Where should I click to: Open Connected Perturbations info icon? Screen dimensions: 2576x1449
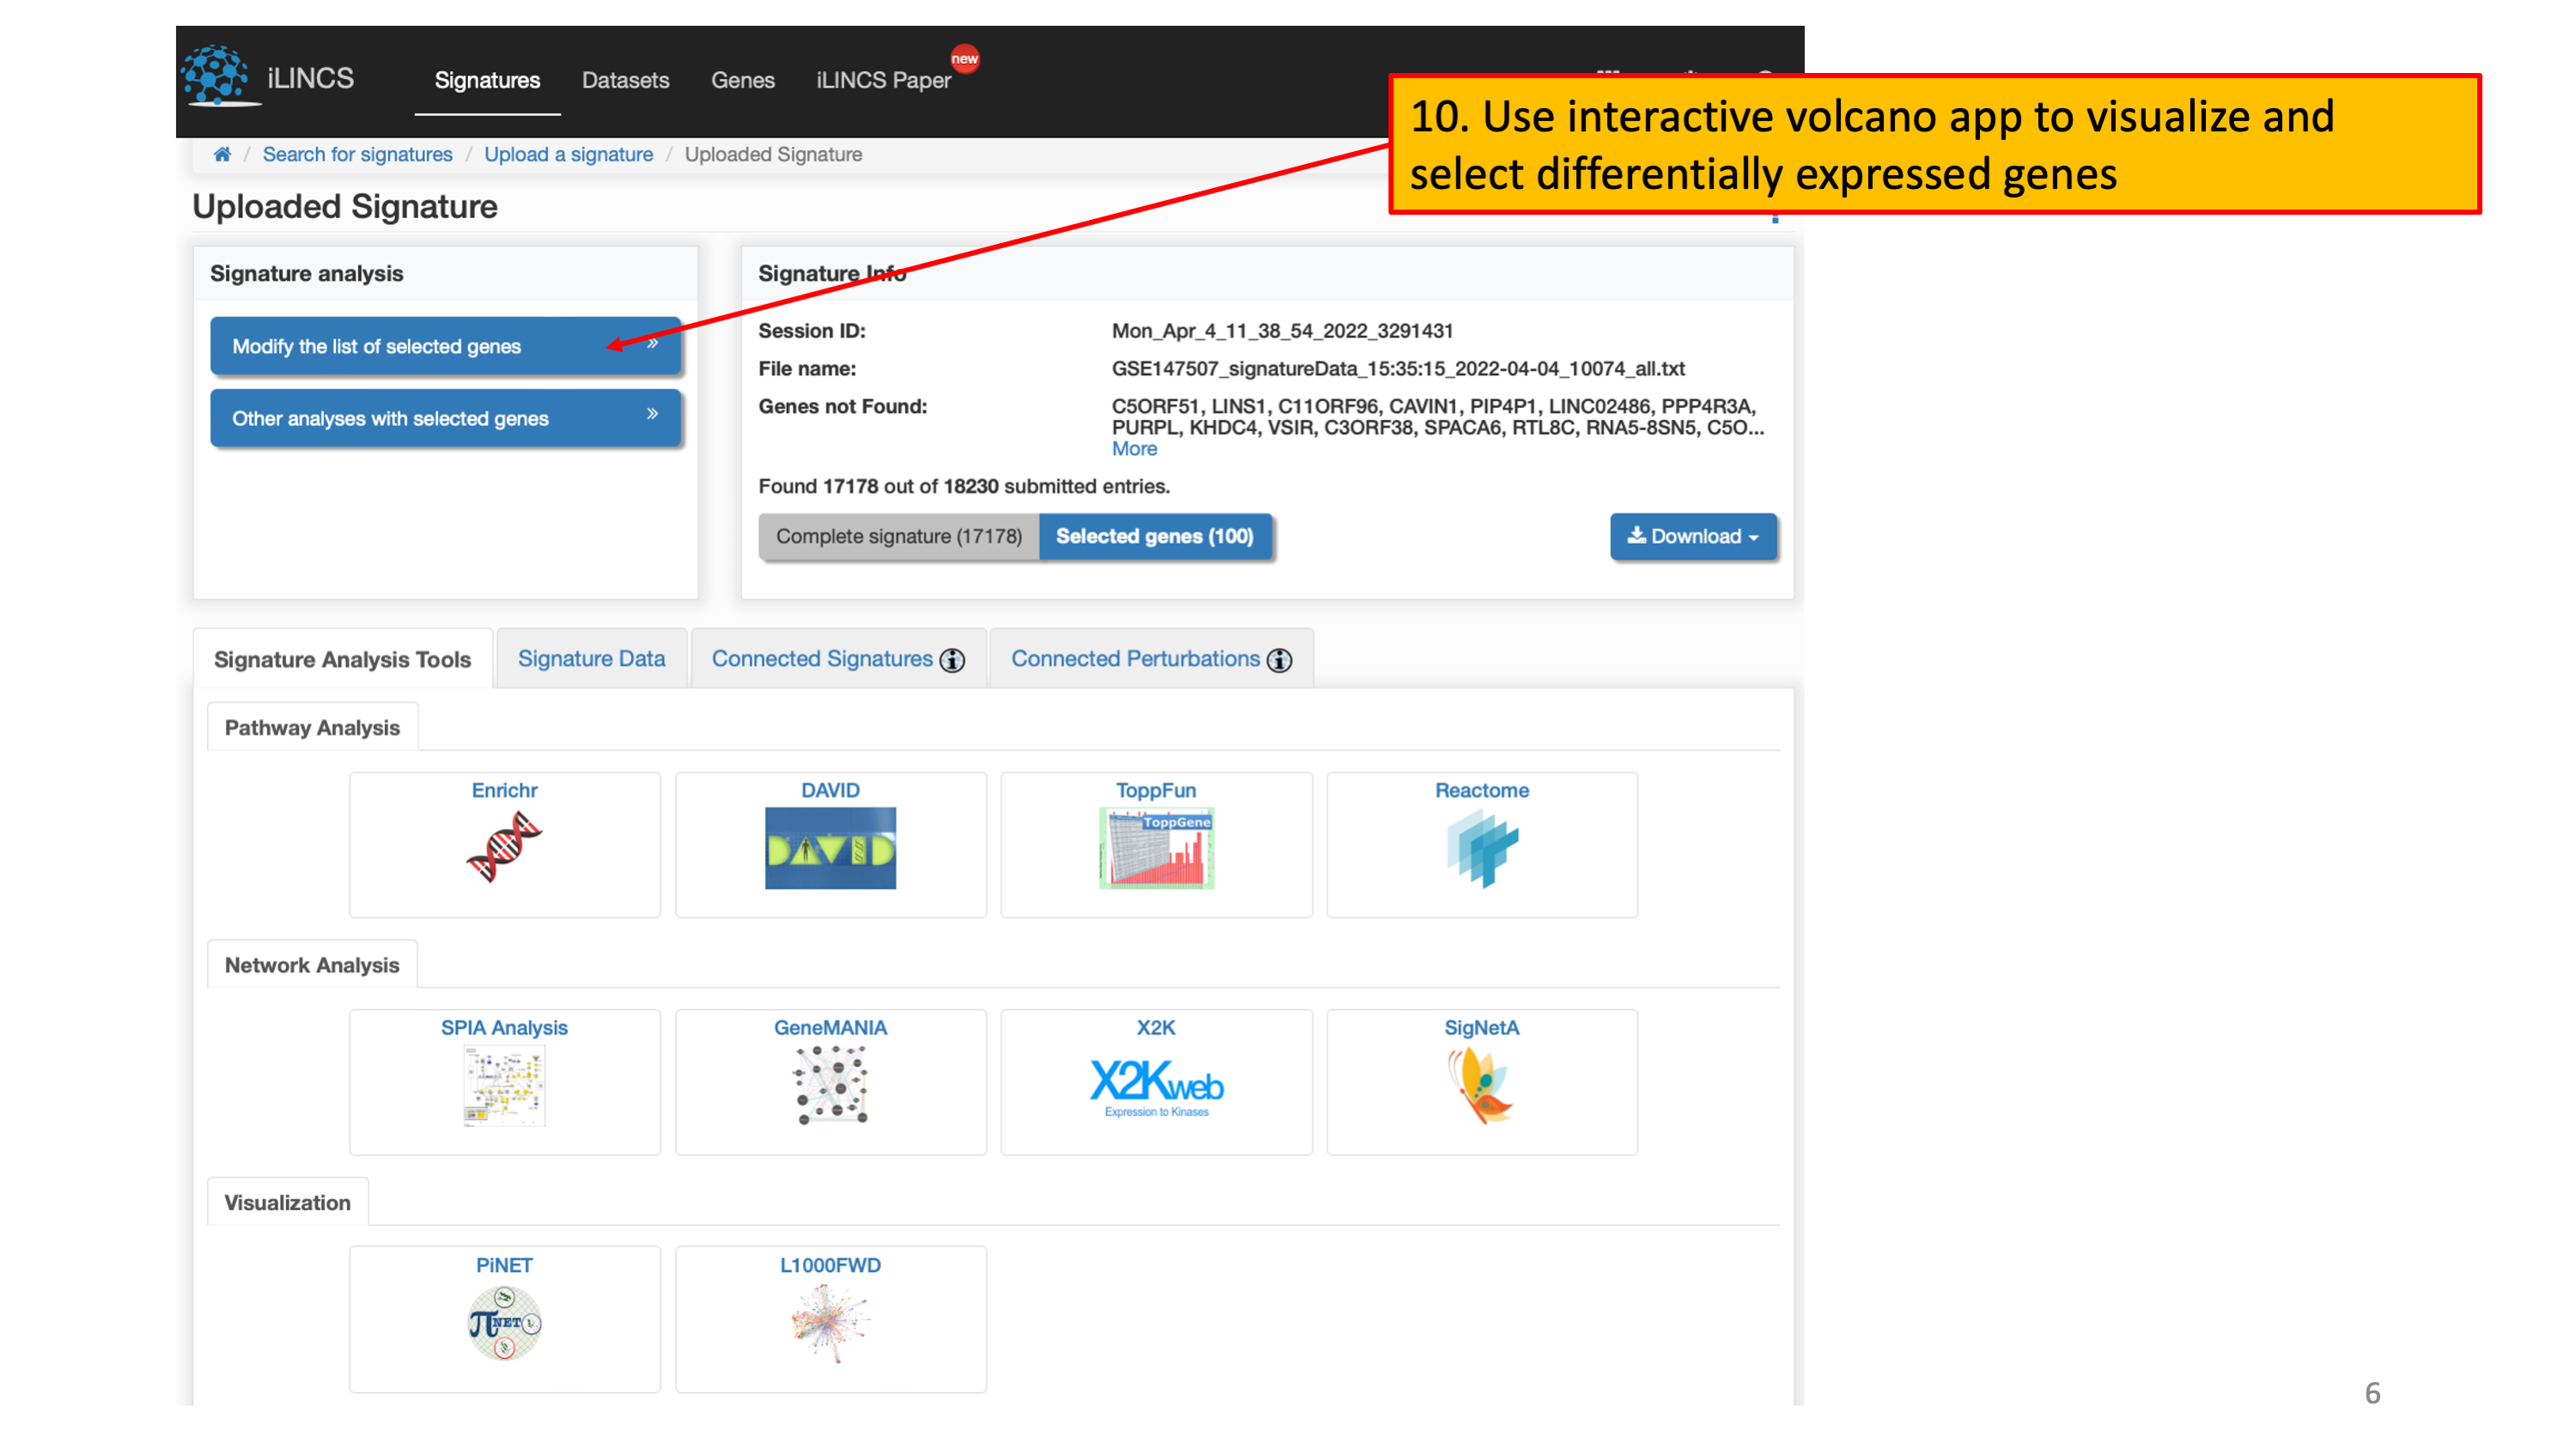click(1279, 660)
